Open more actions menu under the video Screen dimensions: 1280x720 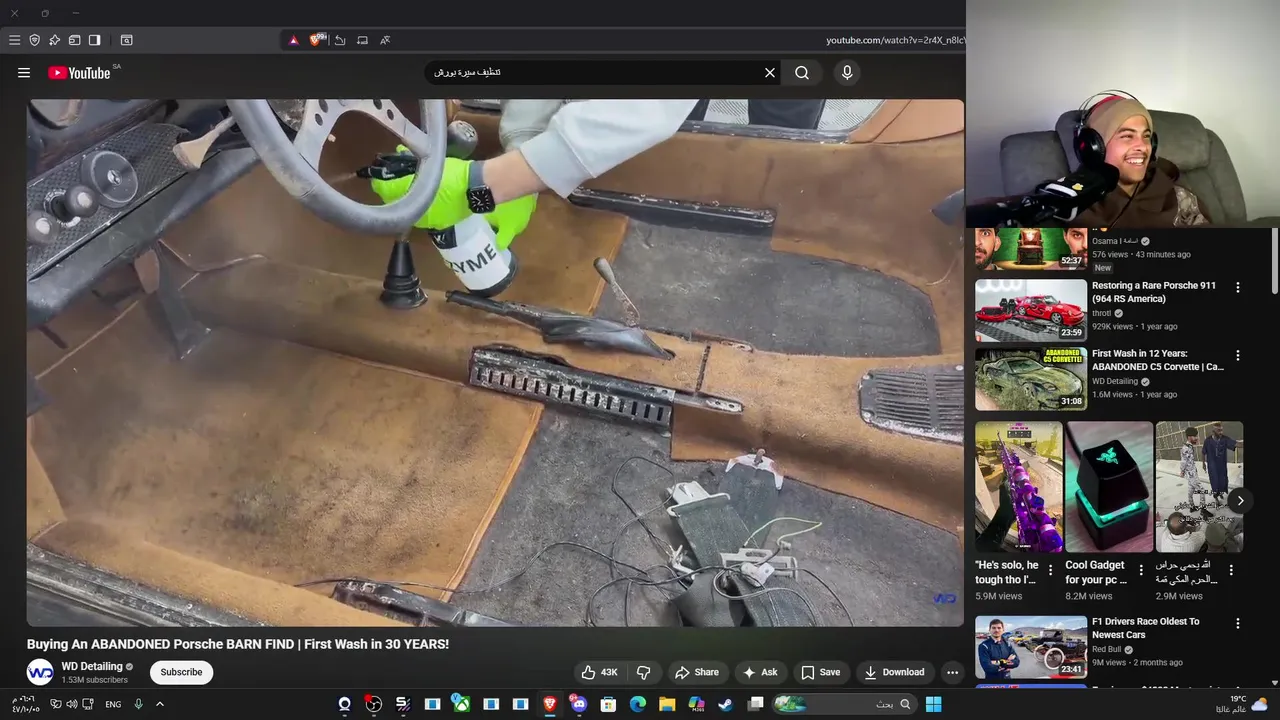point(952,672)
